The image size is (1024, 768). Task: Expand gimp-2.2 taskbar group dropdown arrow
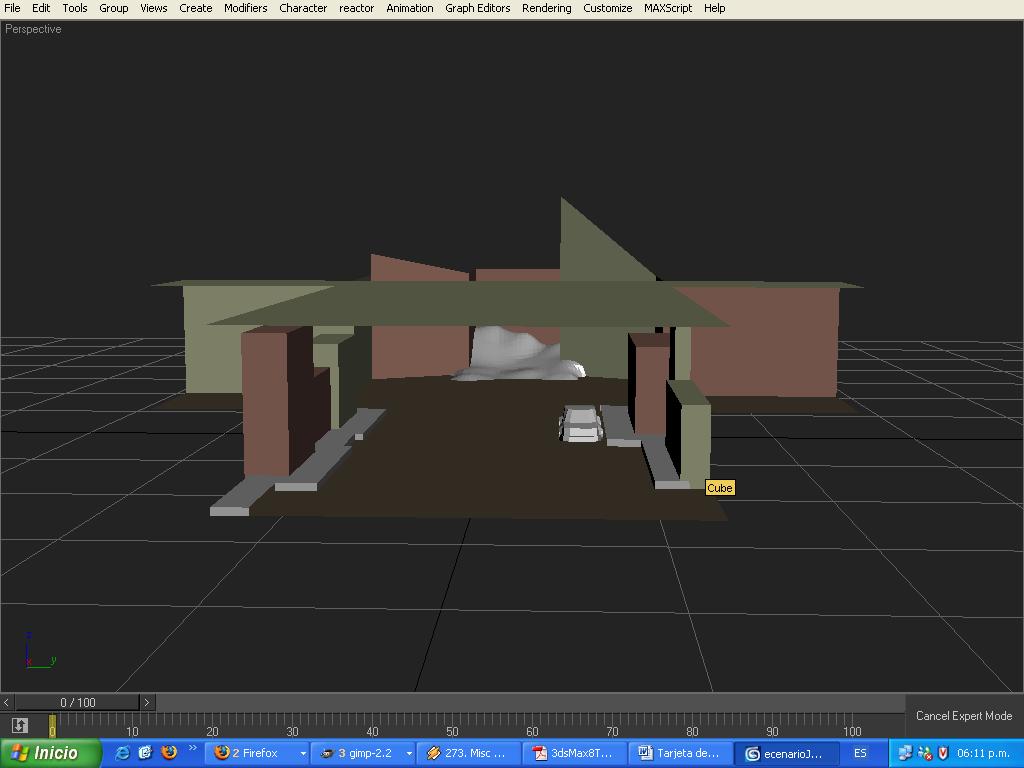click(409, 754)
